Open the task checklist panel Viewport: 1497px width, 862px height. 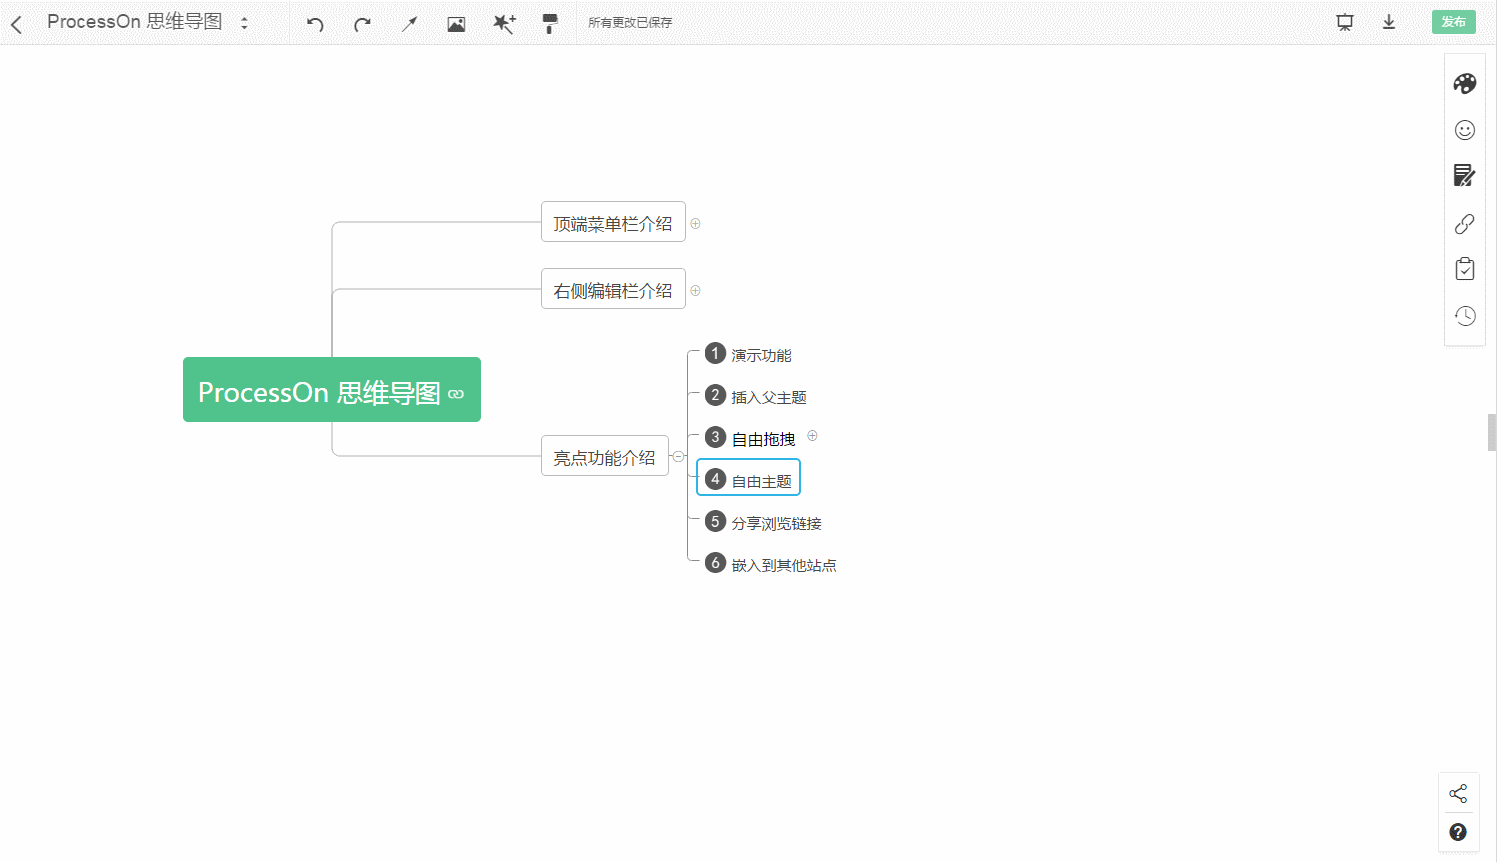click(x=1464, y=268)
